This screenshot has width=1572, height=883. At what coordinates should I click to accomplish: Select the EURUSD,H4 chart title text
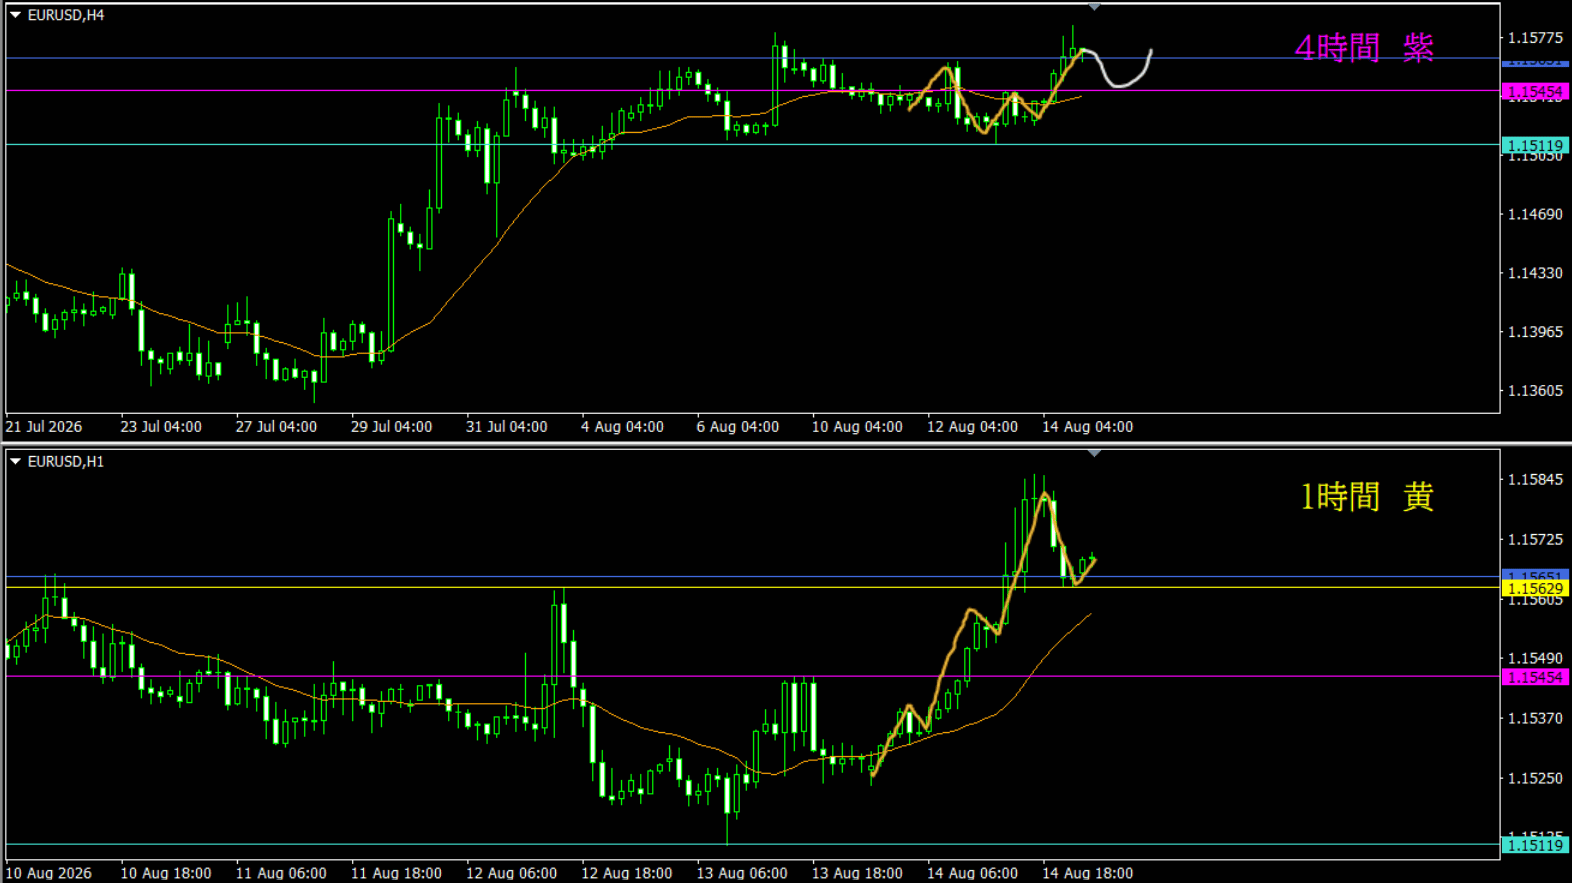pos(66,15)
